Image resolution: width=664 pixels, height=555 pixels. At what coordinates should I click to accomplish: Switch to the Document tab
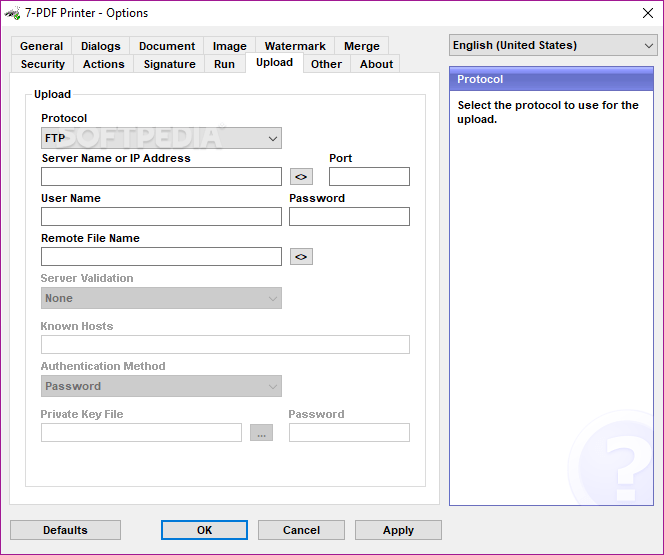(x=167, y=46)
